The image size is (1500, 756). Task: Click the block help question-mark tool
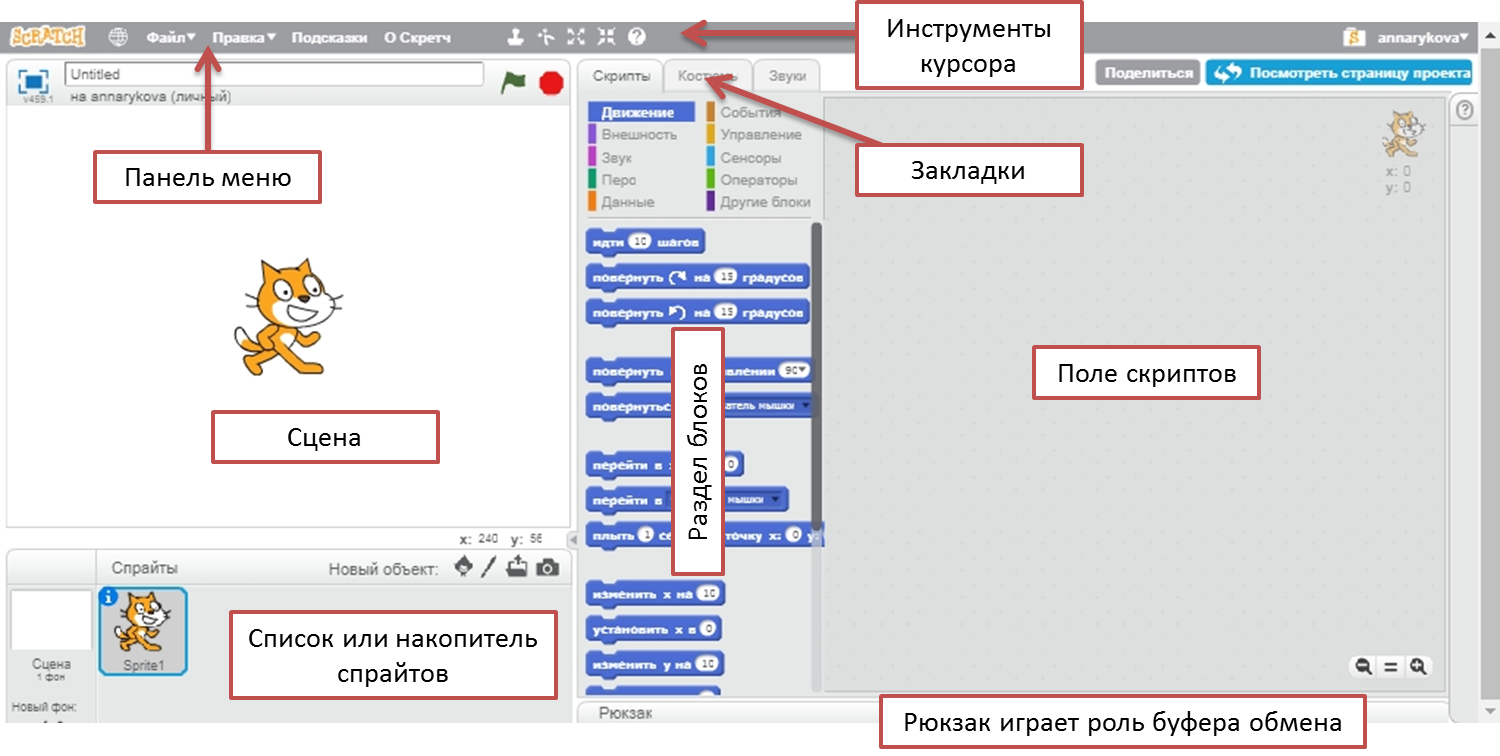636,37
